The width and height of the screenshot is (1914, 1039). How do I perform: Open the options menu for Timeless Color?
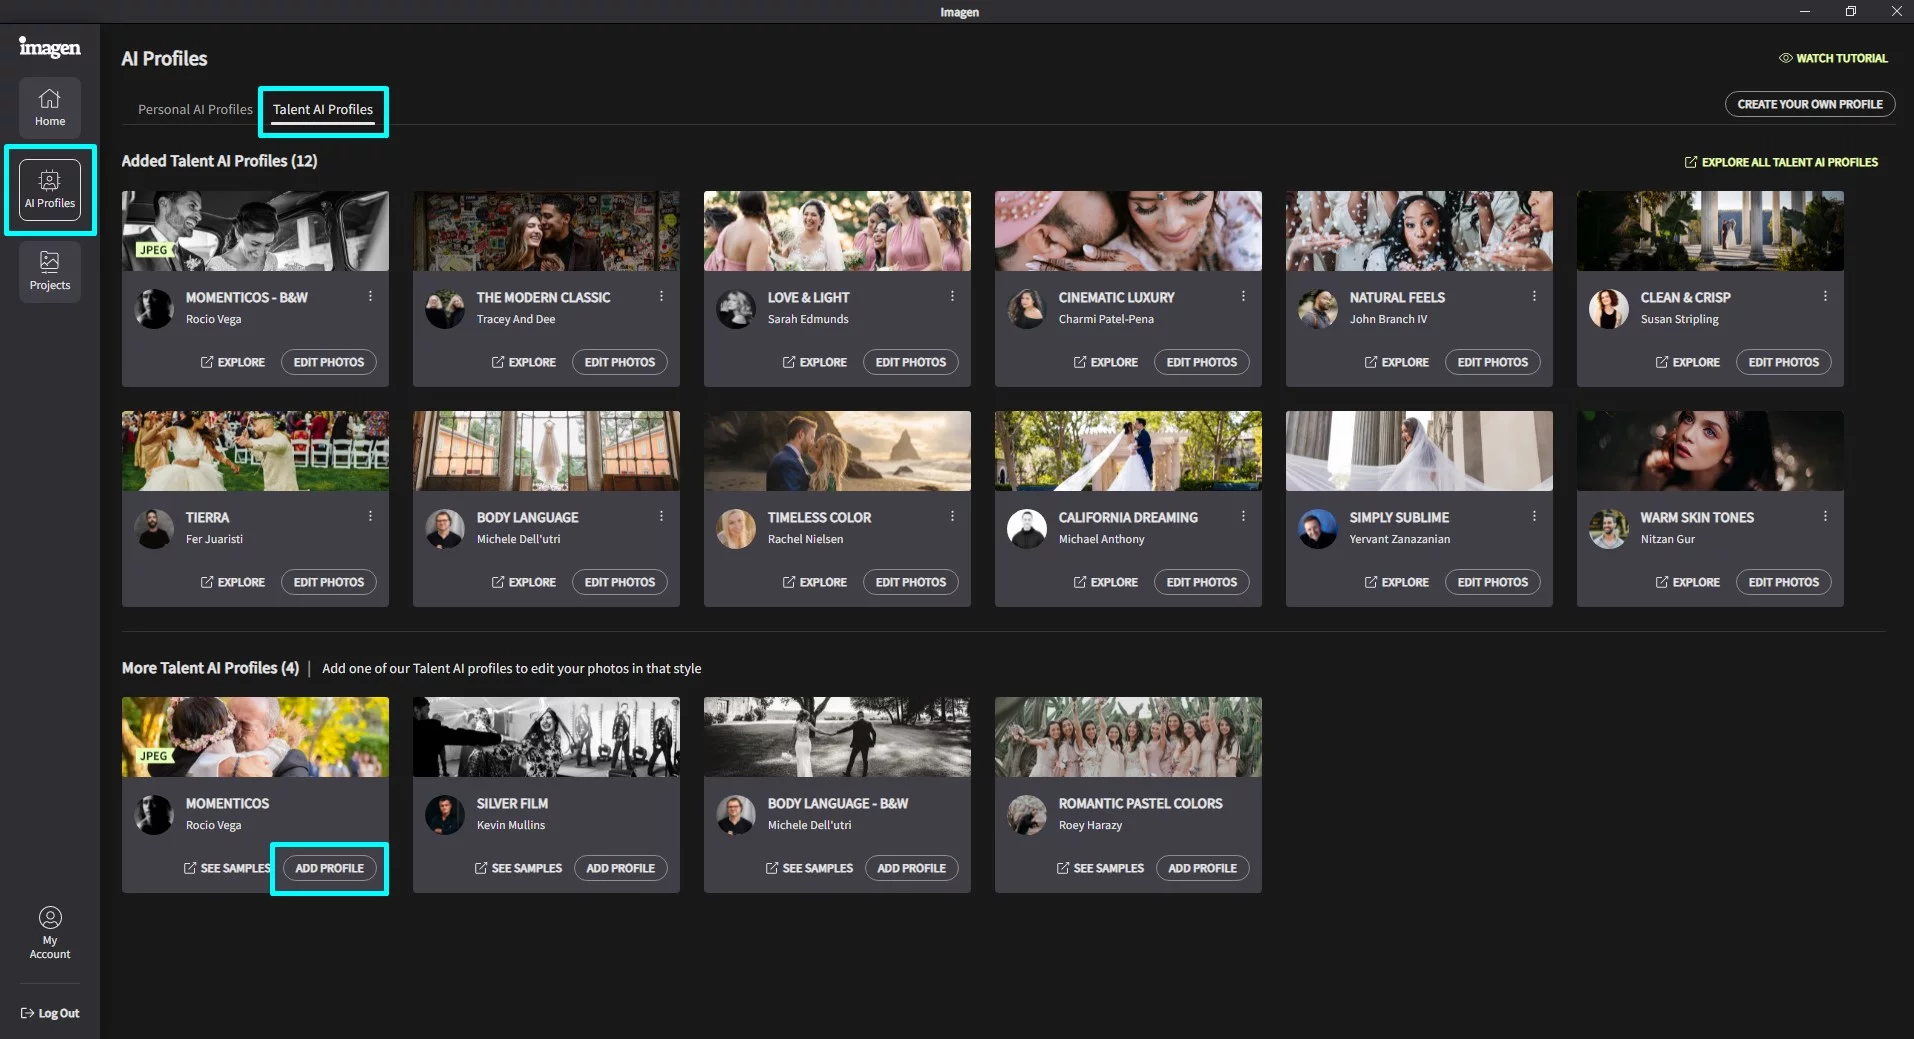point(952,516)
